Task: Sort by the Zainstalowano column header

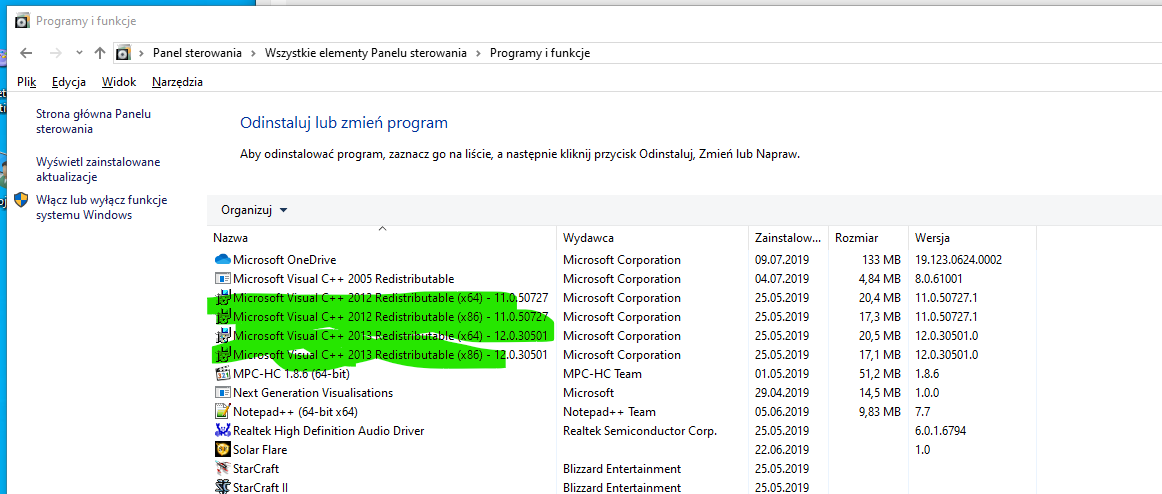Action: (788, 238)
